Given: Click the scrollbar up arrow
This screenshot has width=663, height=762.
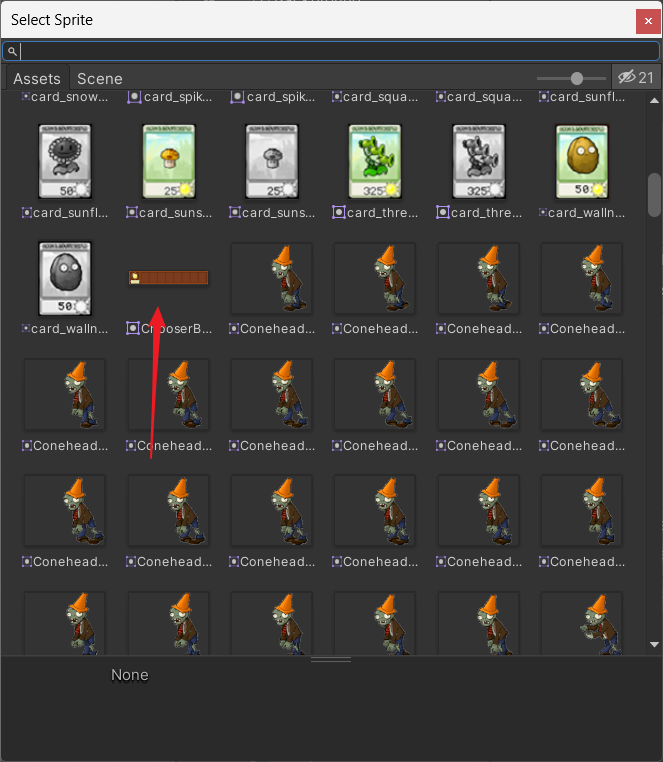Looking at the screenshot, I should [x=654, y=101].
